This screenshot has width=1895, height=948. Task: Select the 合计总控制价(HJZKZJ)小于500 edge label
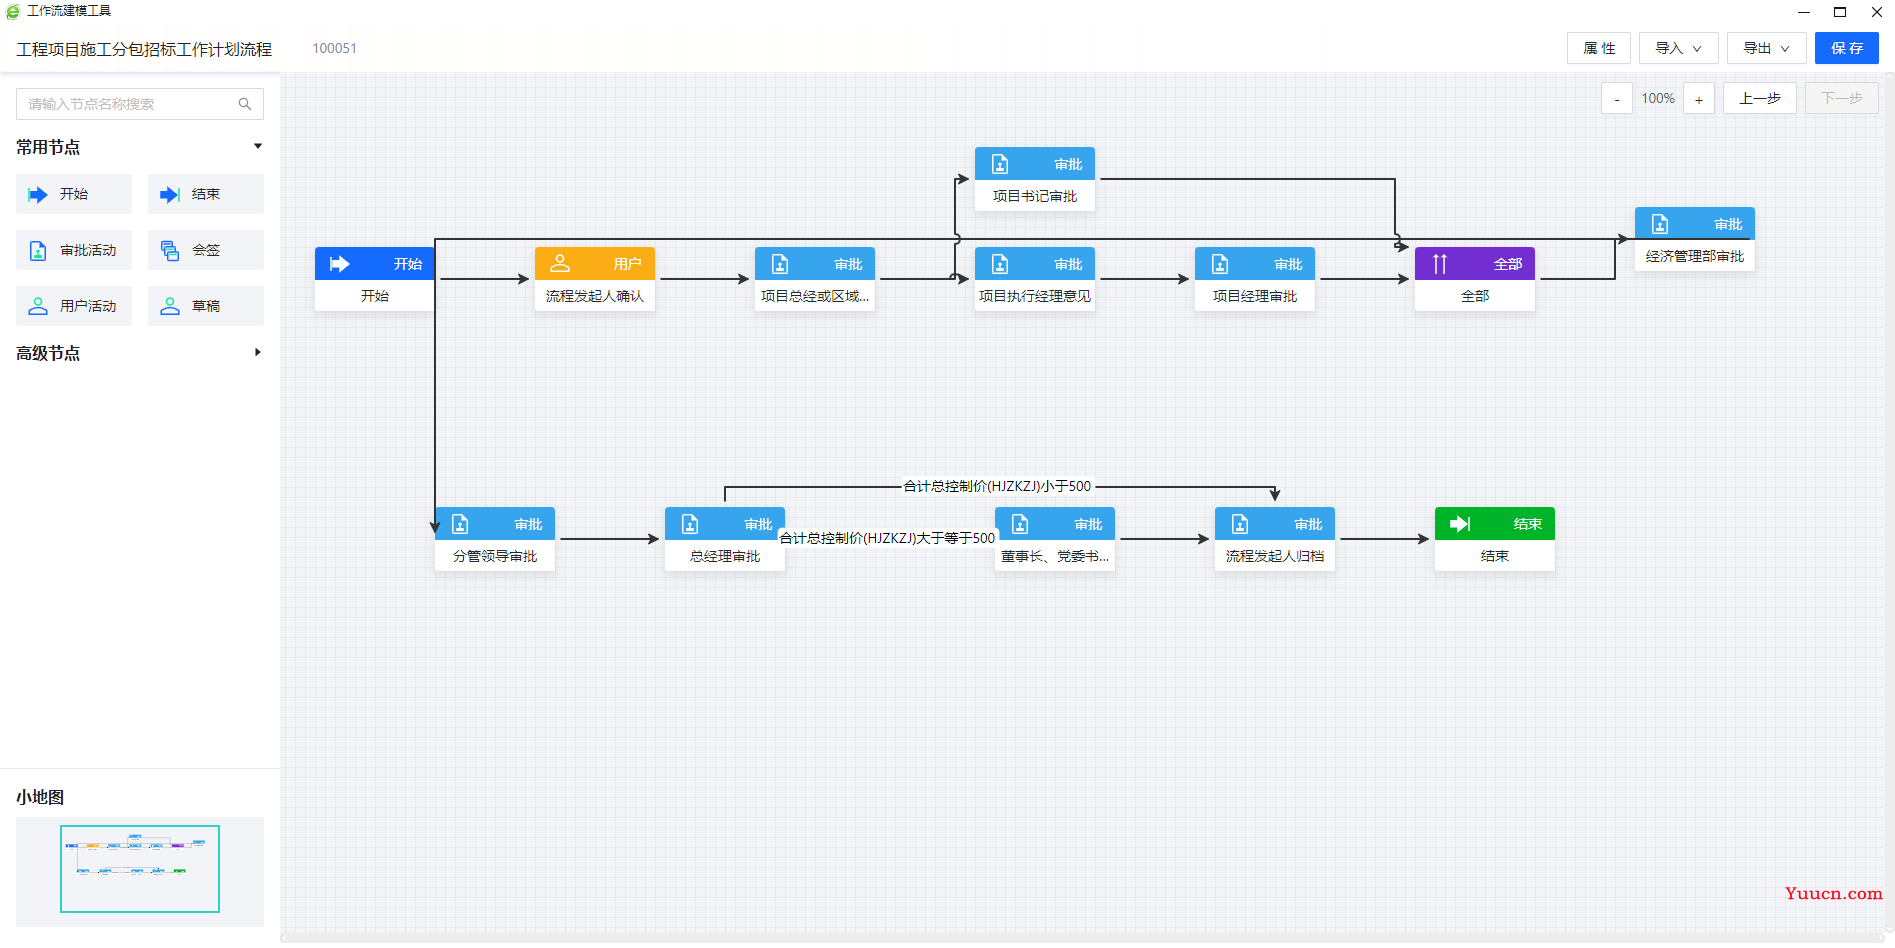(997, 486)
